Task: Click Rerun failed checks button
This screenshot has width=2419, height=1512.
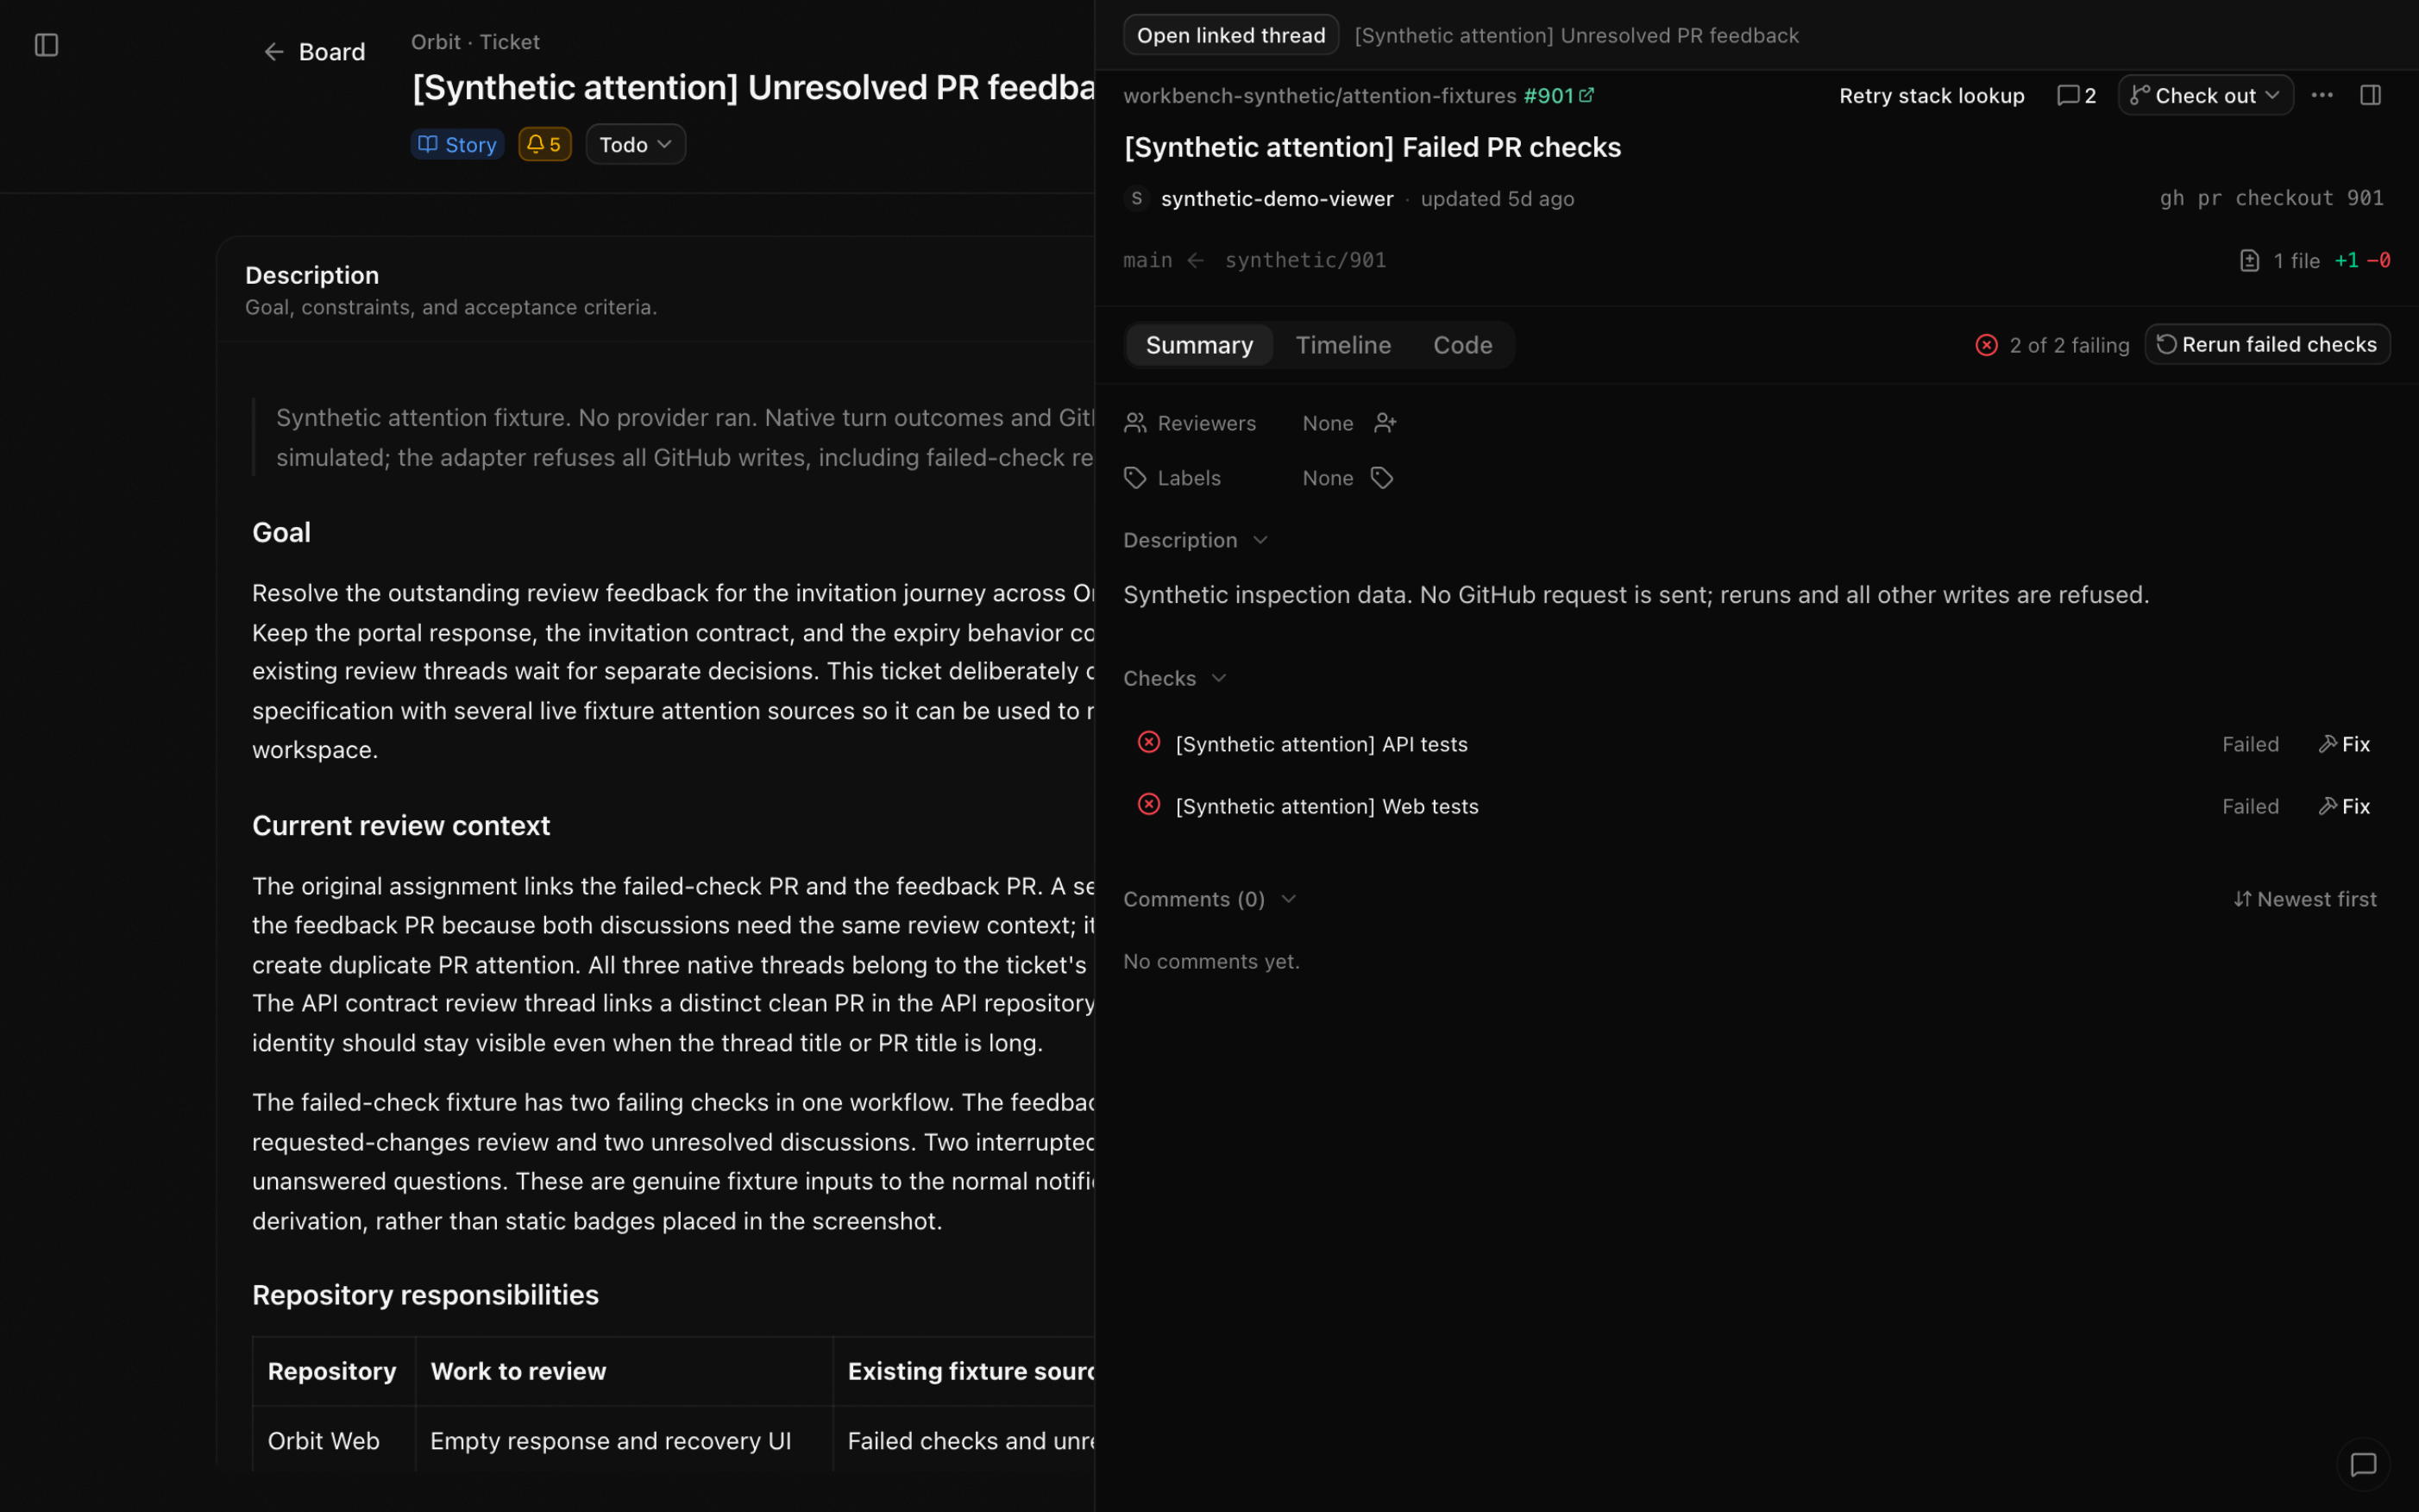Action: pyautogui.click(x=2267, y=345)
